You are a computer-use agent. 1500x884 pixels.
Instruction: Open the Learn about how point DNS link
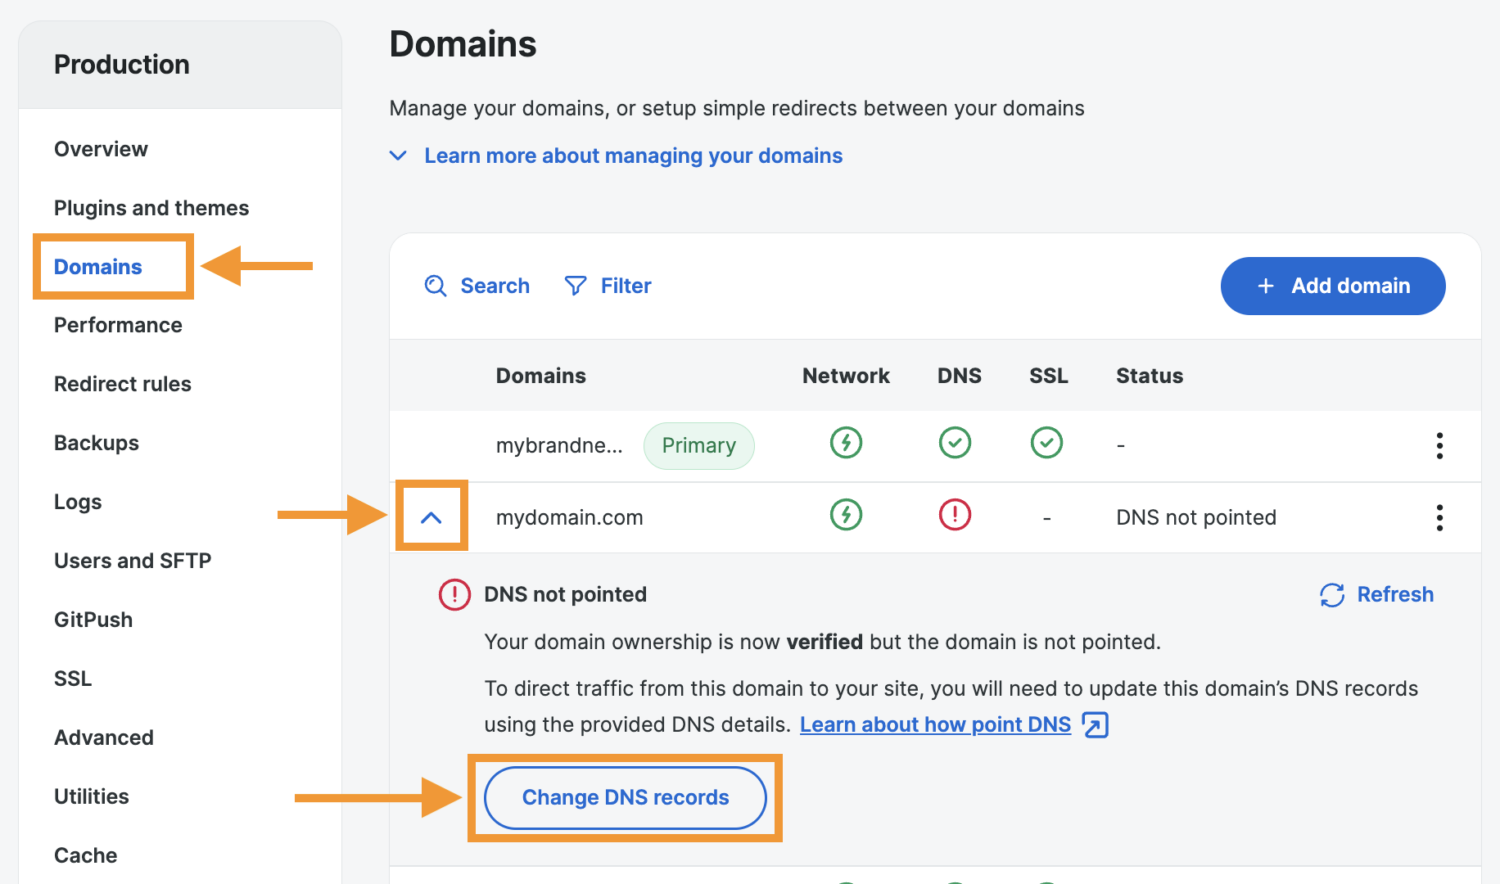934,724
